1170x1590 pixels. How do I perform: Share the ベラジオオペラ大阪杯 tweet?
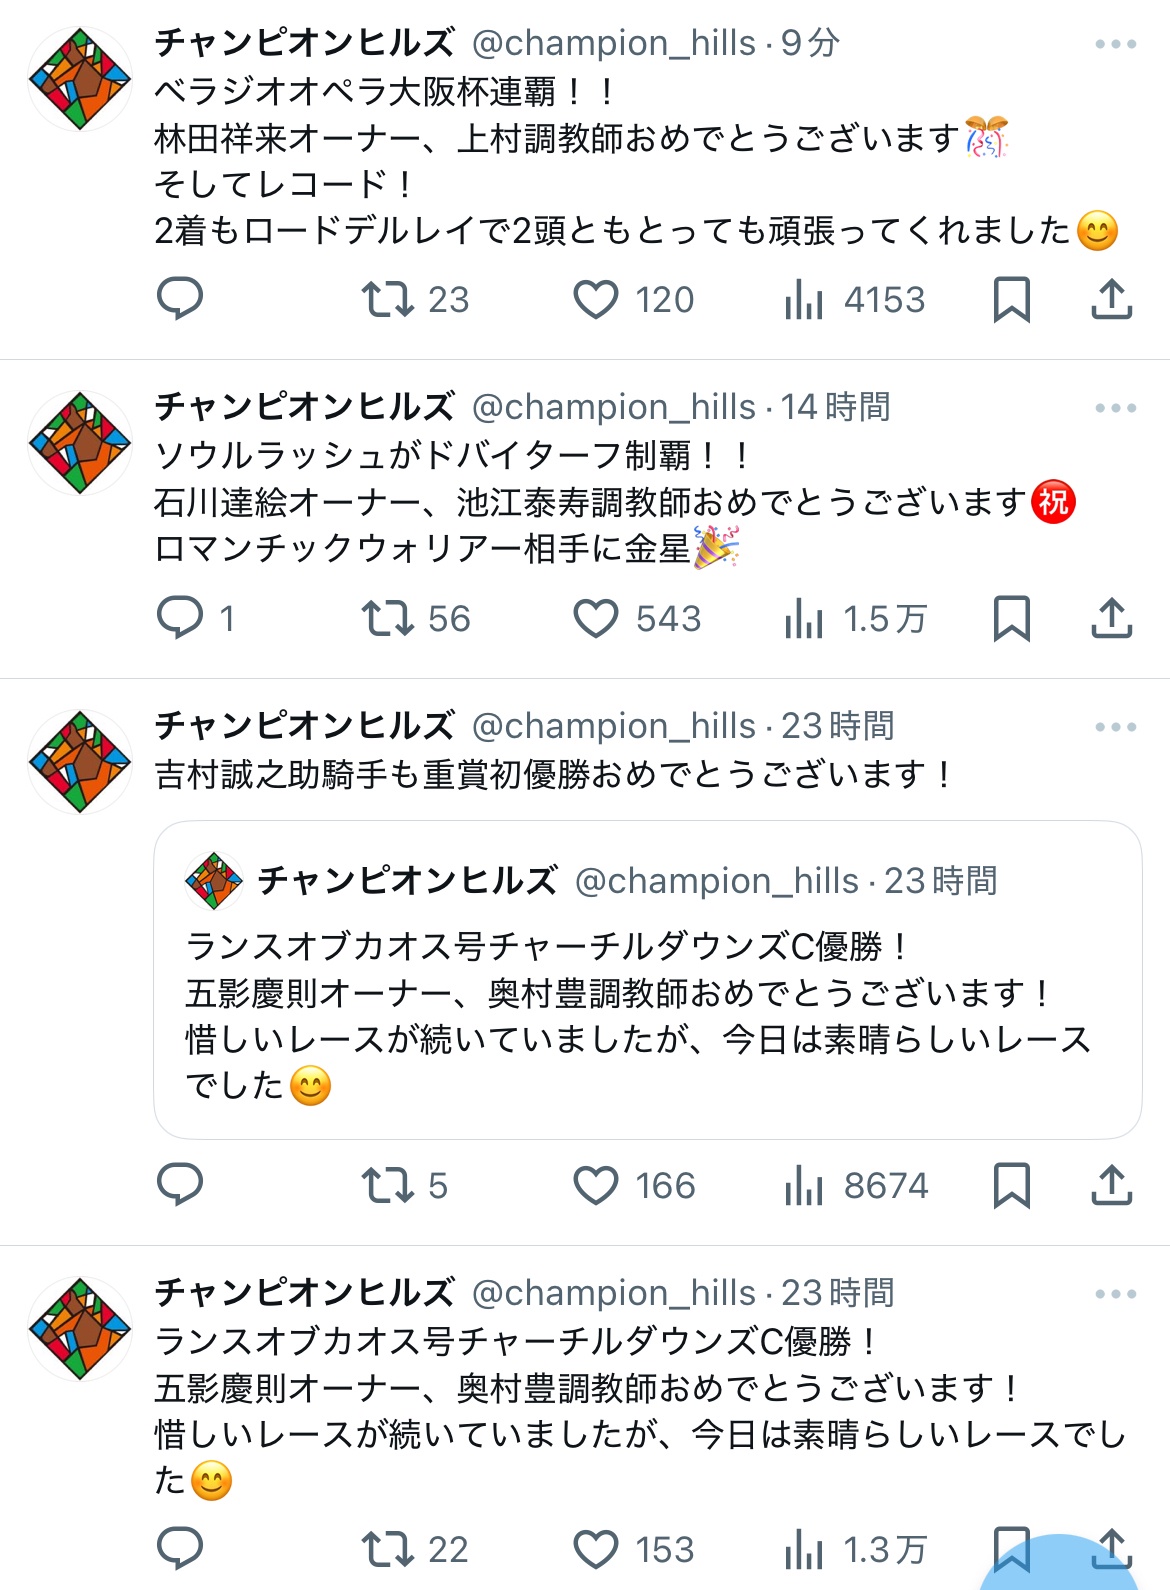click(1111, 299)
